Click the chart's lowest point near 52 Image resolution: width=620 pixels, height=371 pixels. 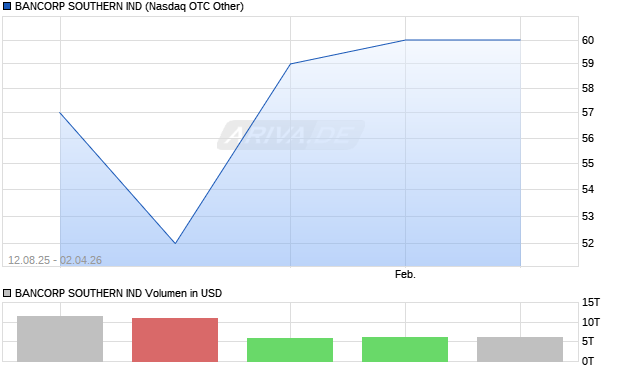(x=175, y=243)
